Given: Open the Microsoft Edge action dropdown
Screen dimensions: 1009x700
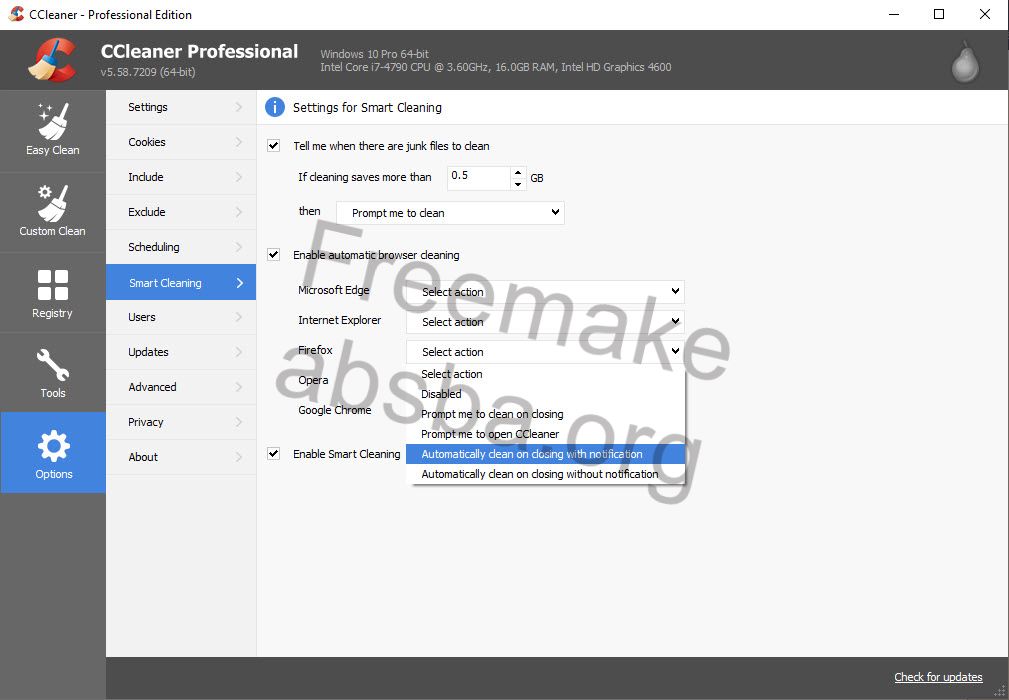Looking at the screenshot, I should tap(545, 291).
